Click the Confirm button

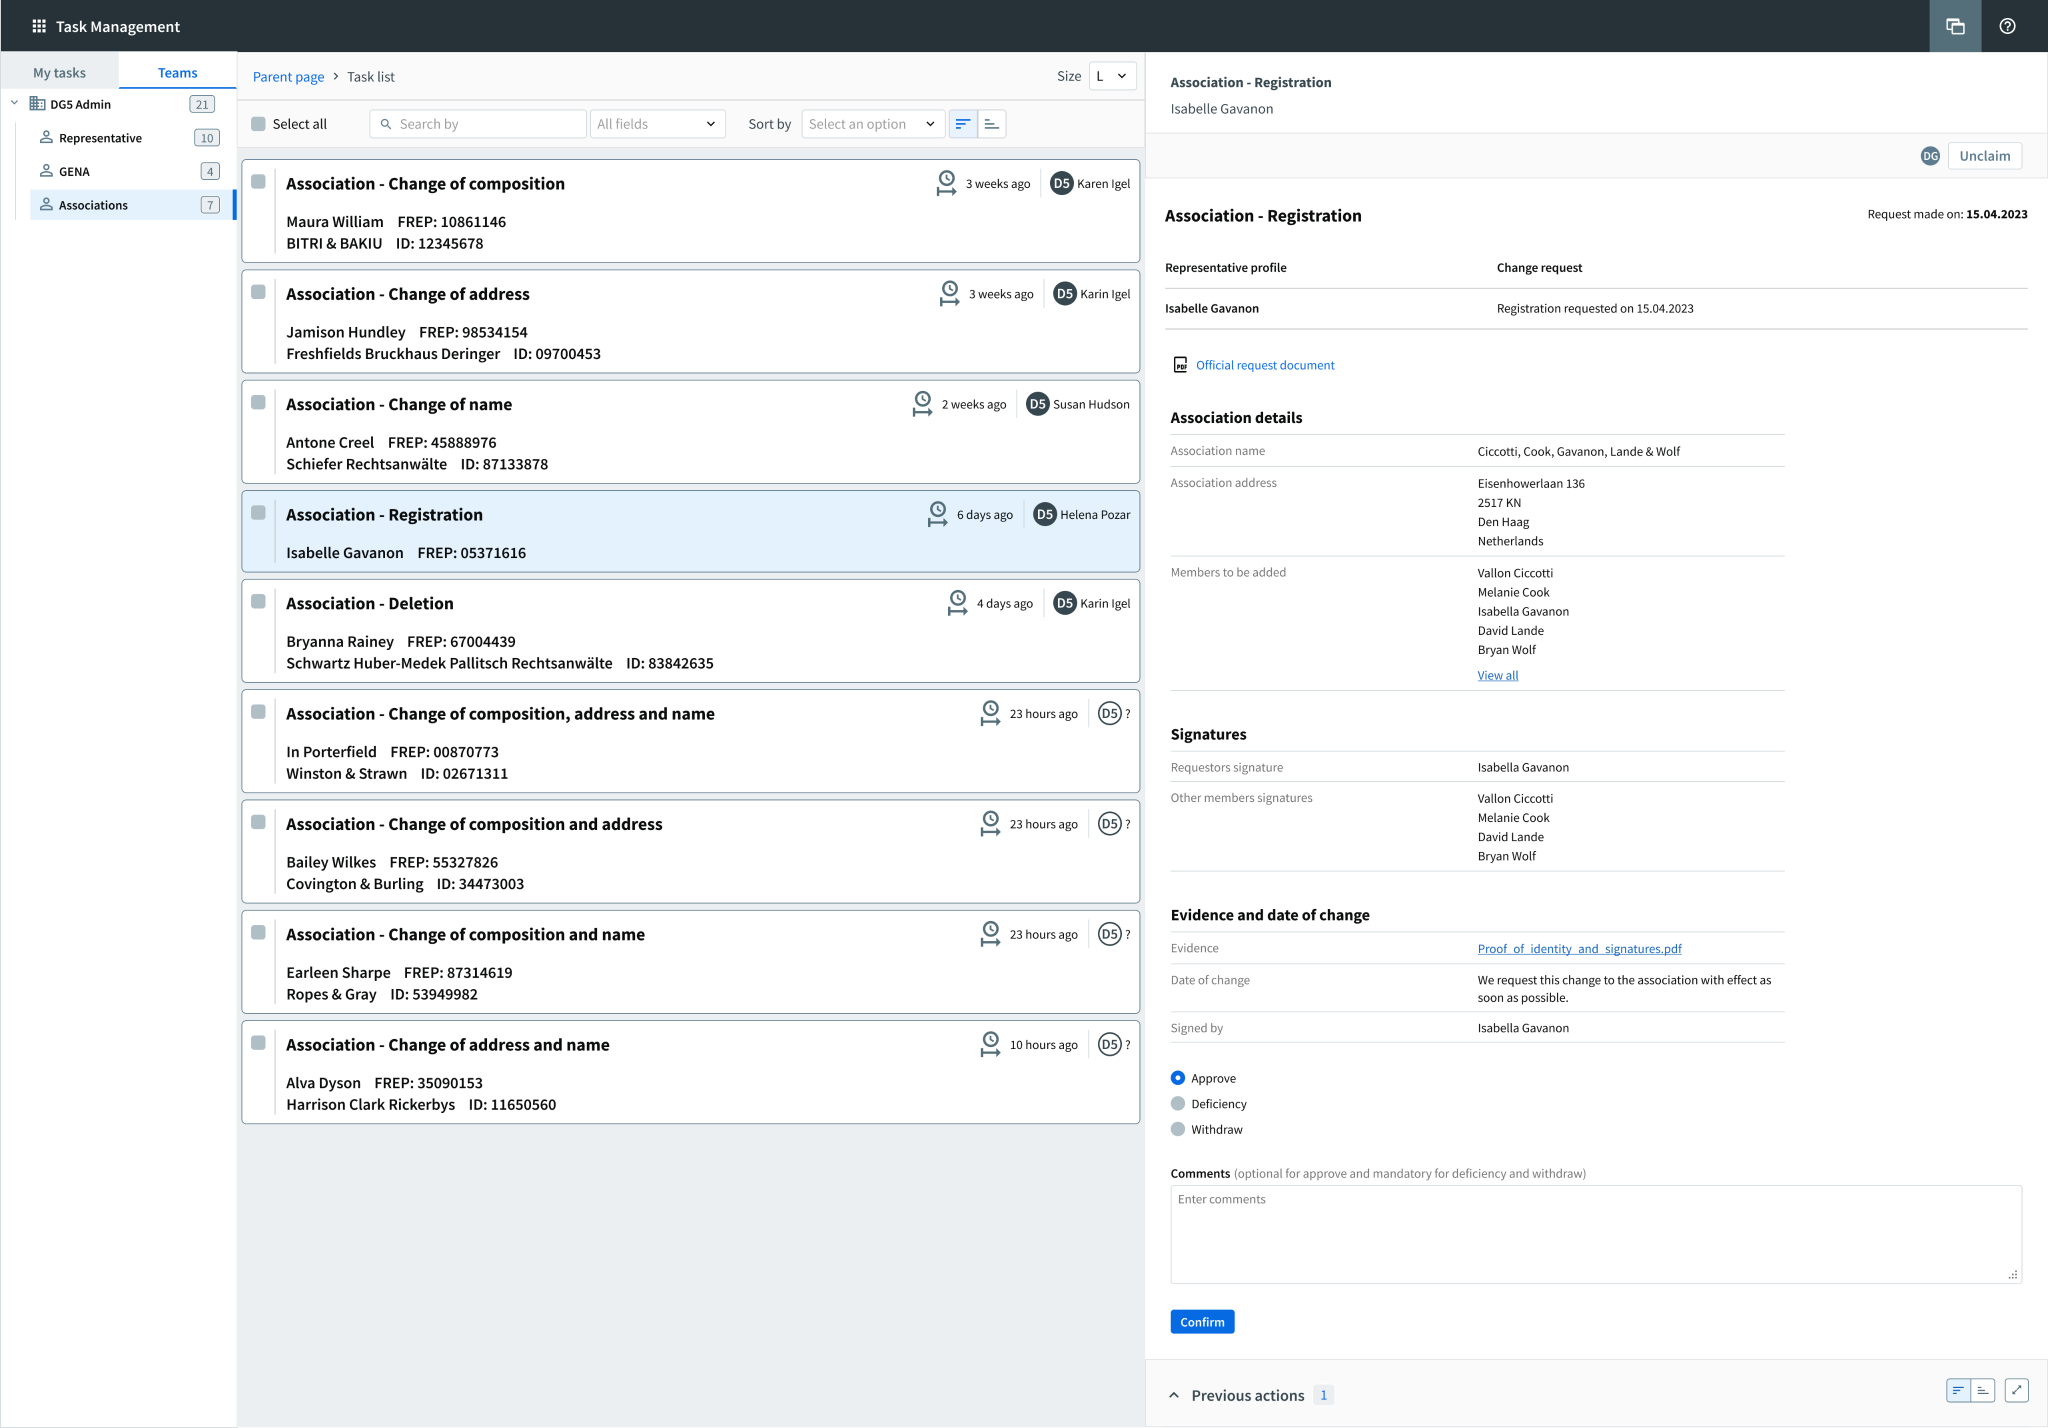click(x=1202, y=1322)
